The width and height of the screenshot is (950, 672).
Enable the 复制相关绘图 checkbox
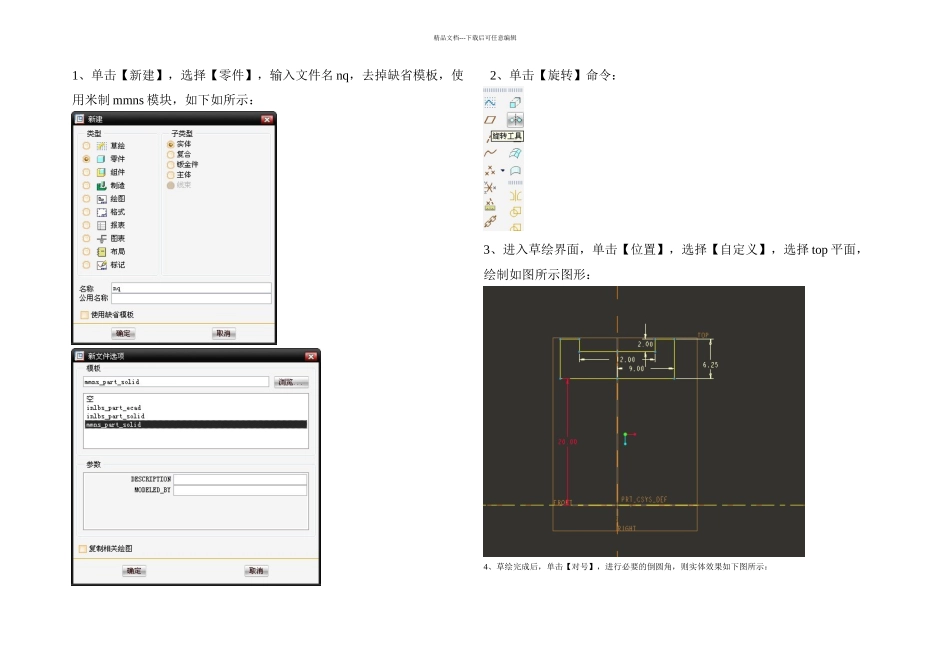click(x=83, y=548)
